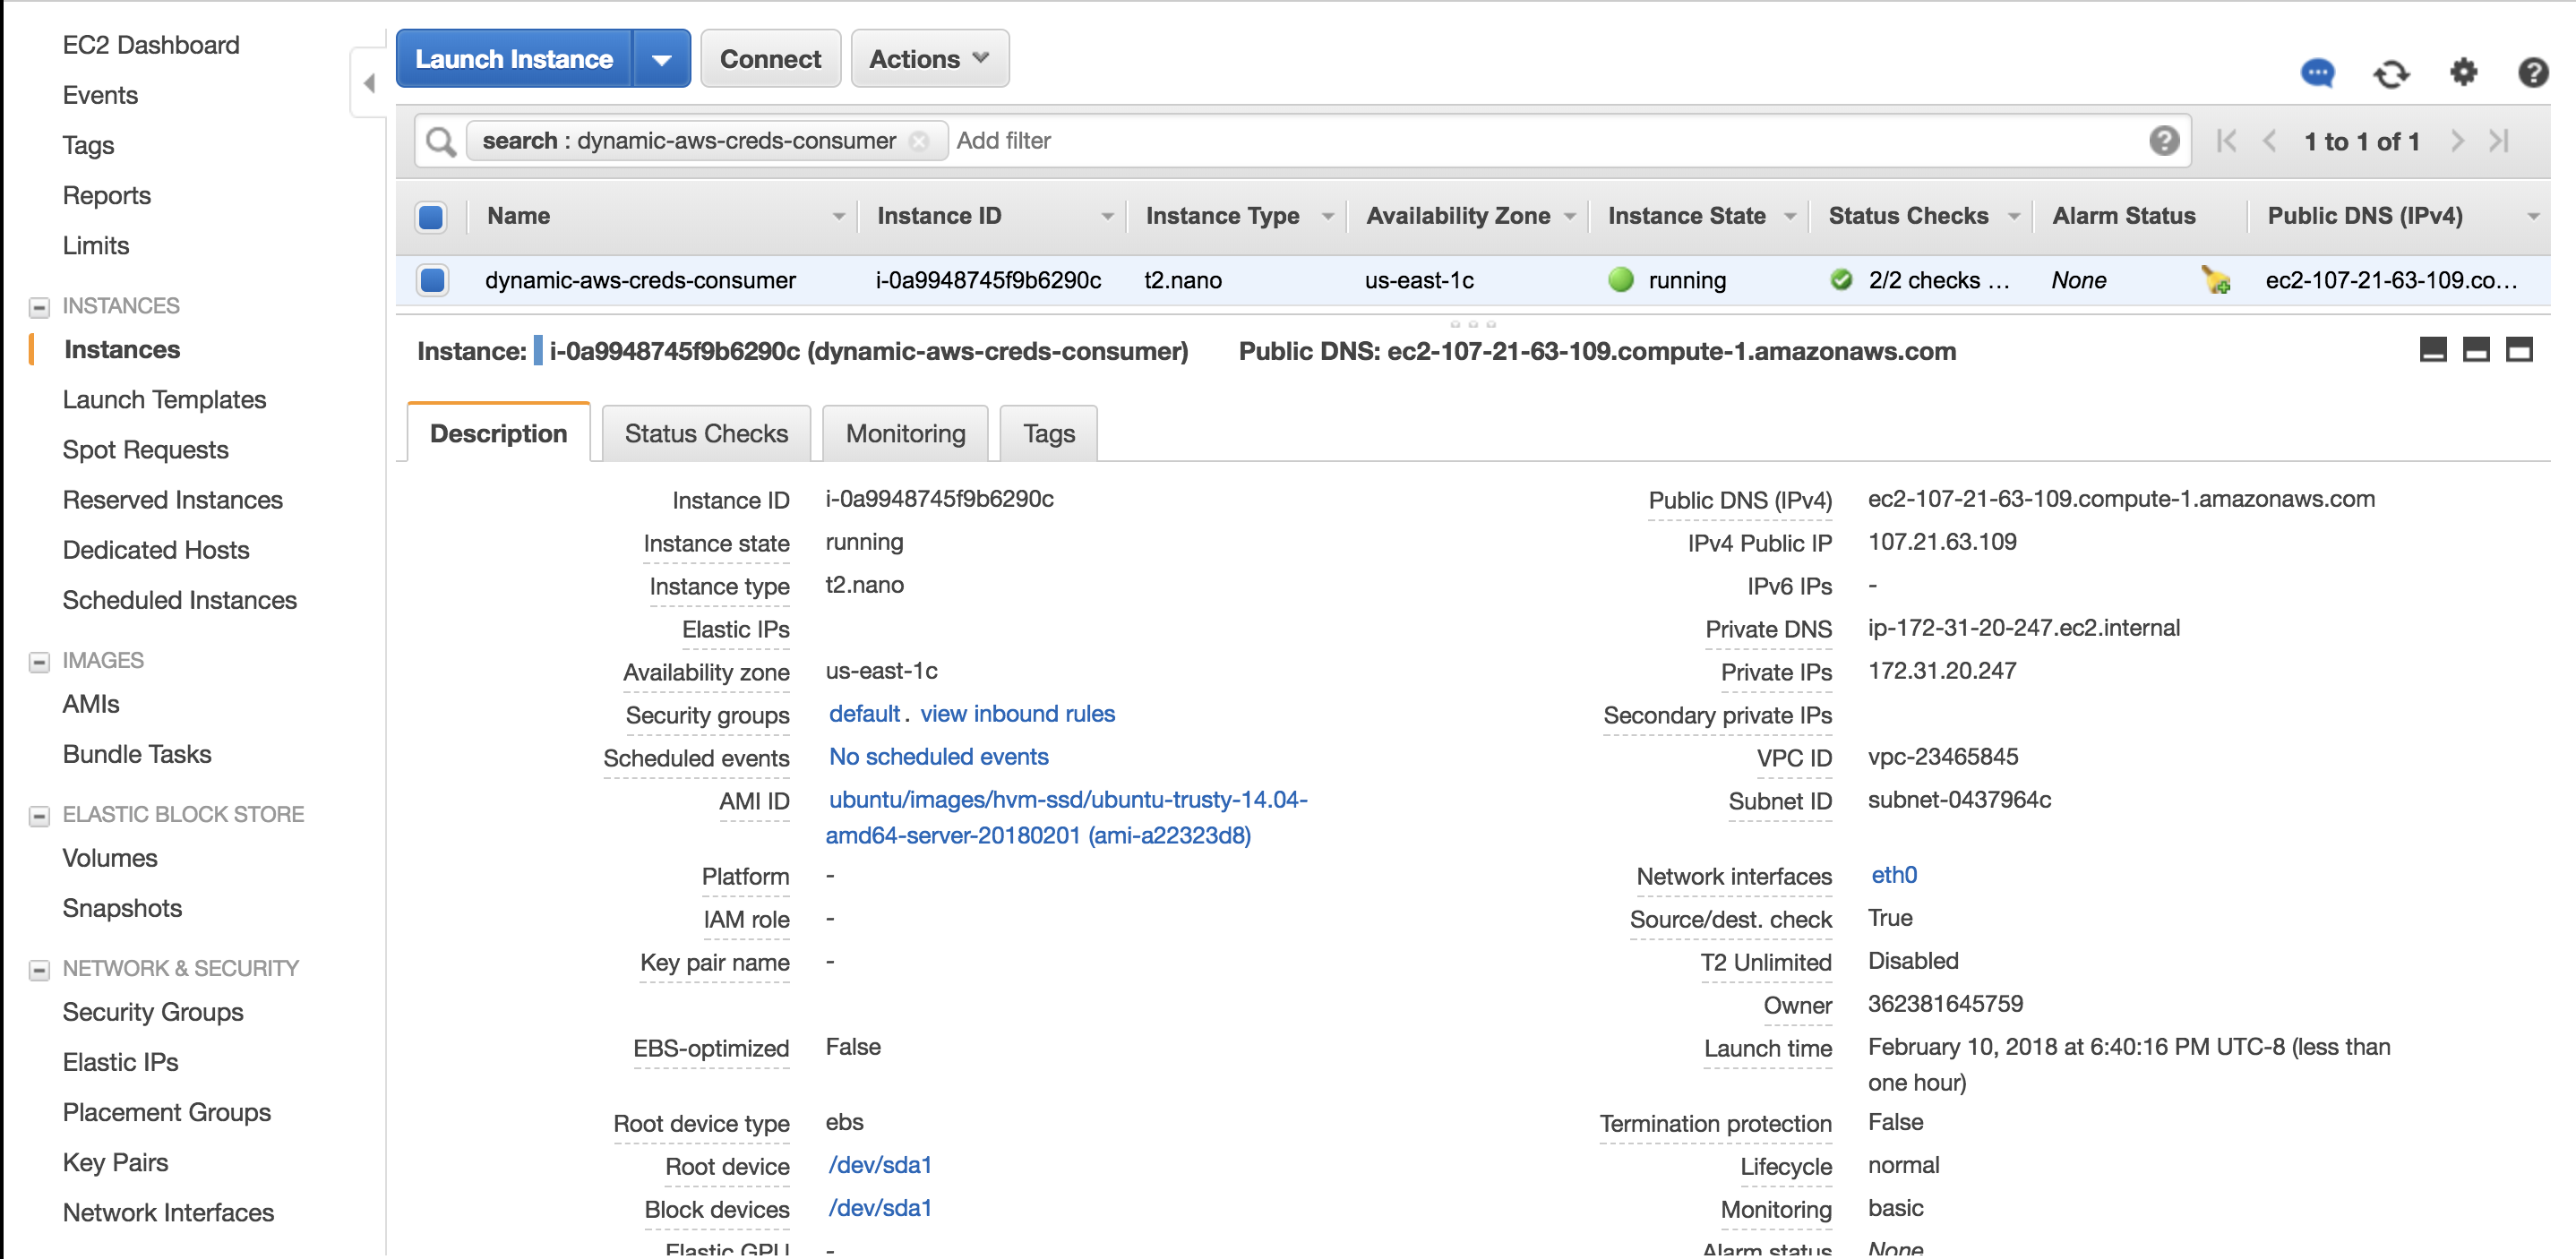Viewport: 2576px width, 1259px height.
Task: Click the Connect button
Action: tap(770, 59)
